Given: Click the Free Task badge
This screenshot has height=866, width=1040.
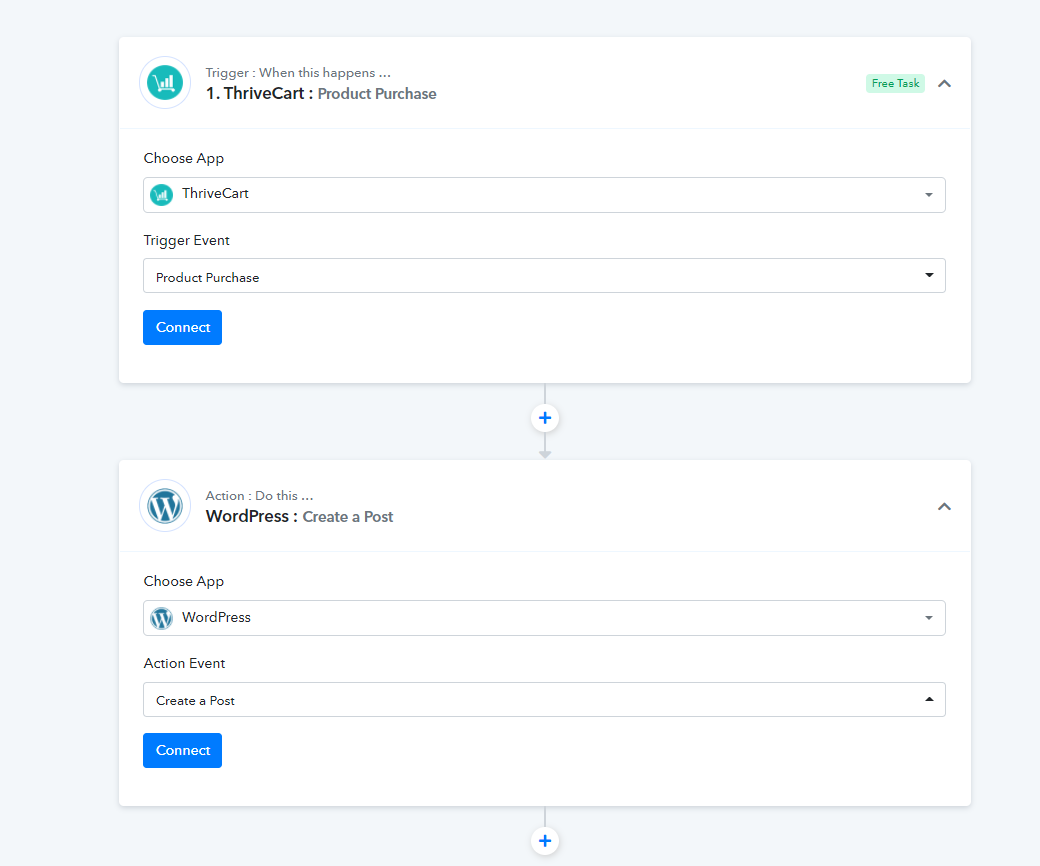Looking at the screenshot, I should coord(895,84).
